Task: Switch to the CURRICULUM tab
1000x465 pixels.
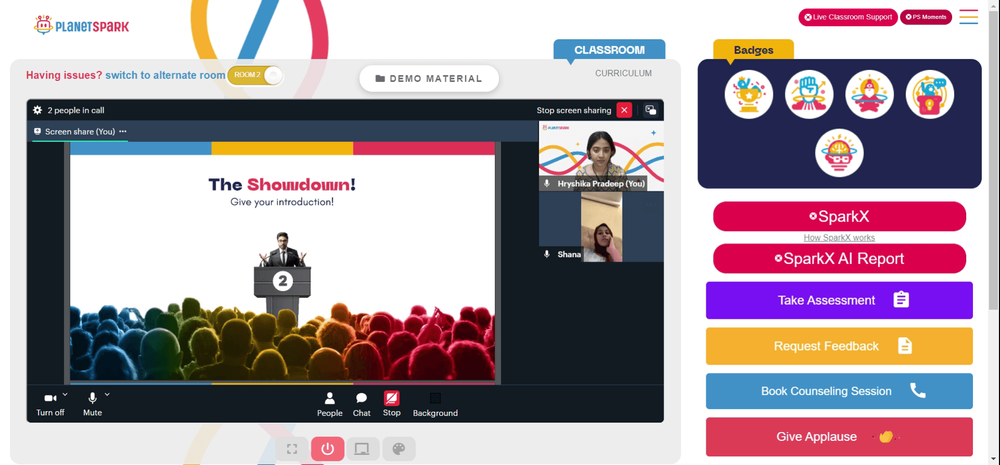Action: (x=623, y=73)
